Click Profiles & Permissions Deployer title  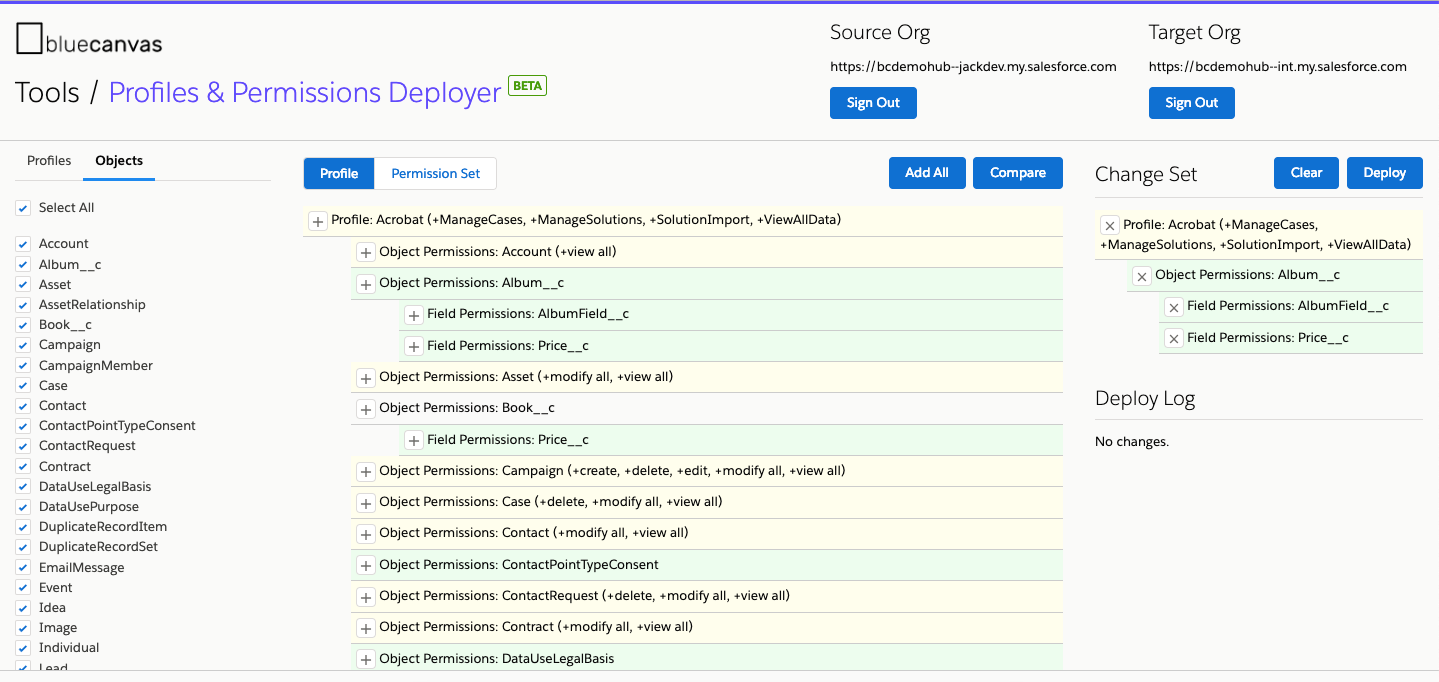click(305, 93)
